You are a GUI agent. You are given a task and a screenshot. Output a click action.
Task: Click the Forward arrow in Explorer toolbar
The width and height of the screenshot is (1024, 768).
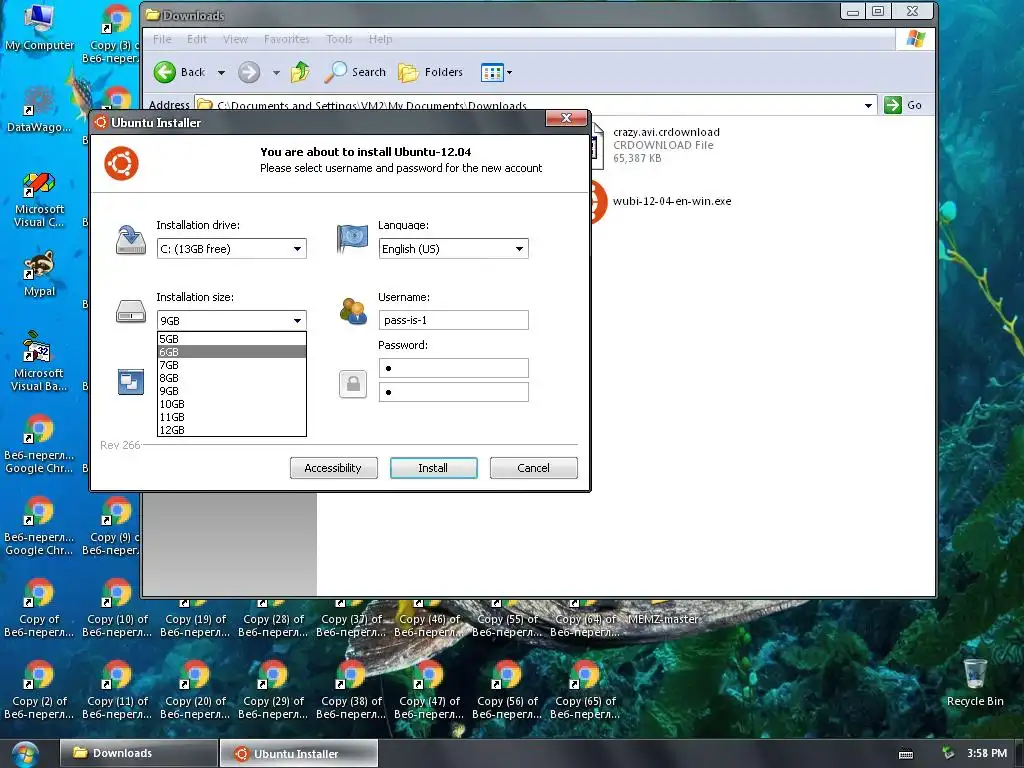click(x=249, y=72)
